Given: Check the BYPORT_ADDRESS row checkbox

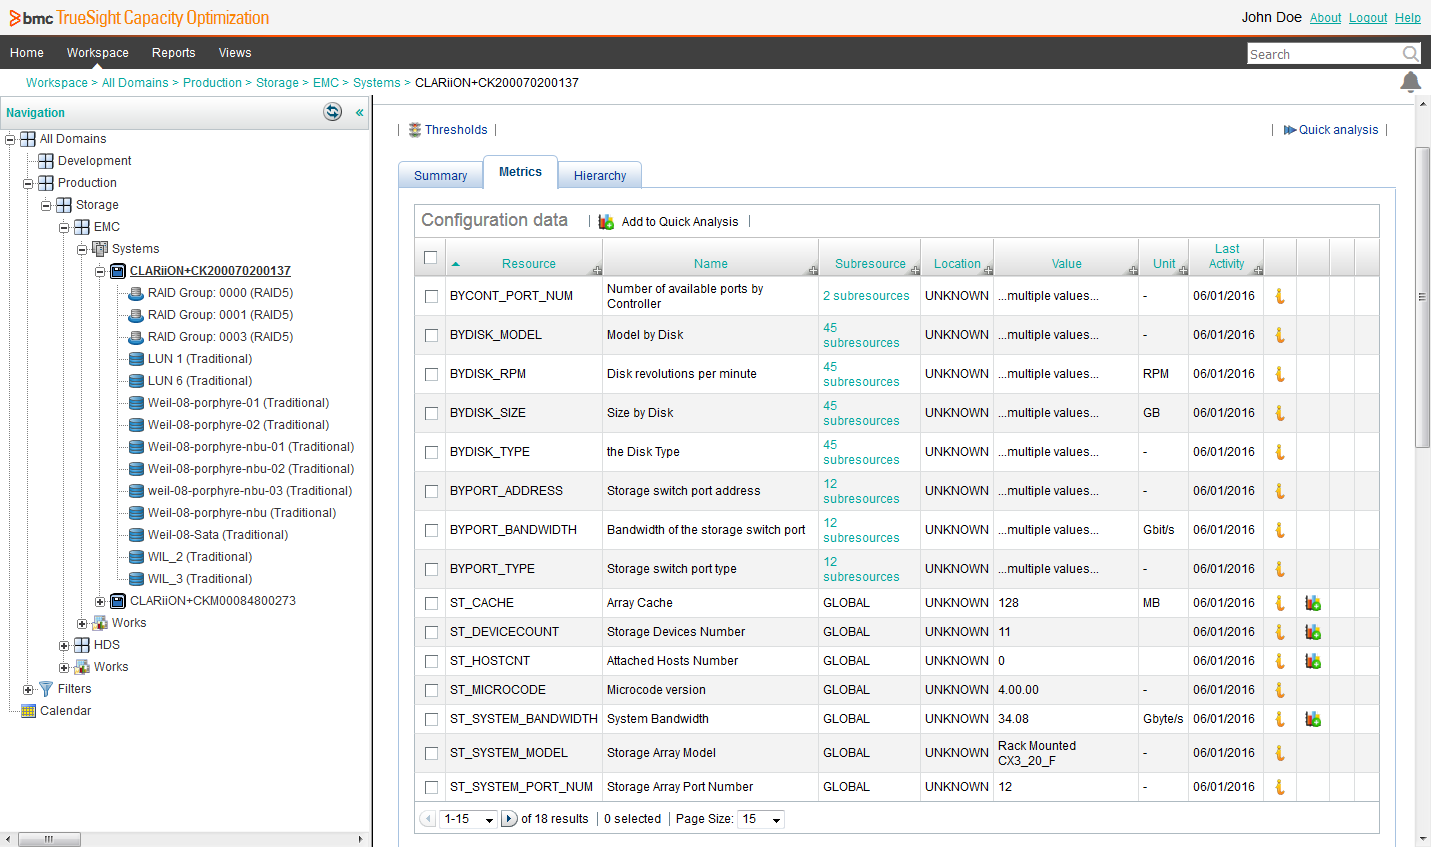Looking at the screenshot, I should pos(431,491).
